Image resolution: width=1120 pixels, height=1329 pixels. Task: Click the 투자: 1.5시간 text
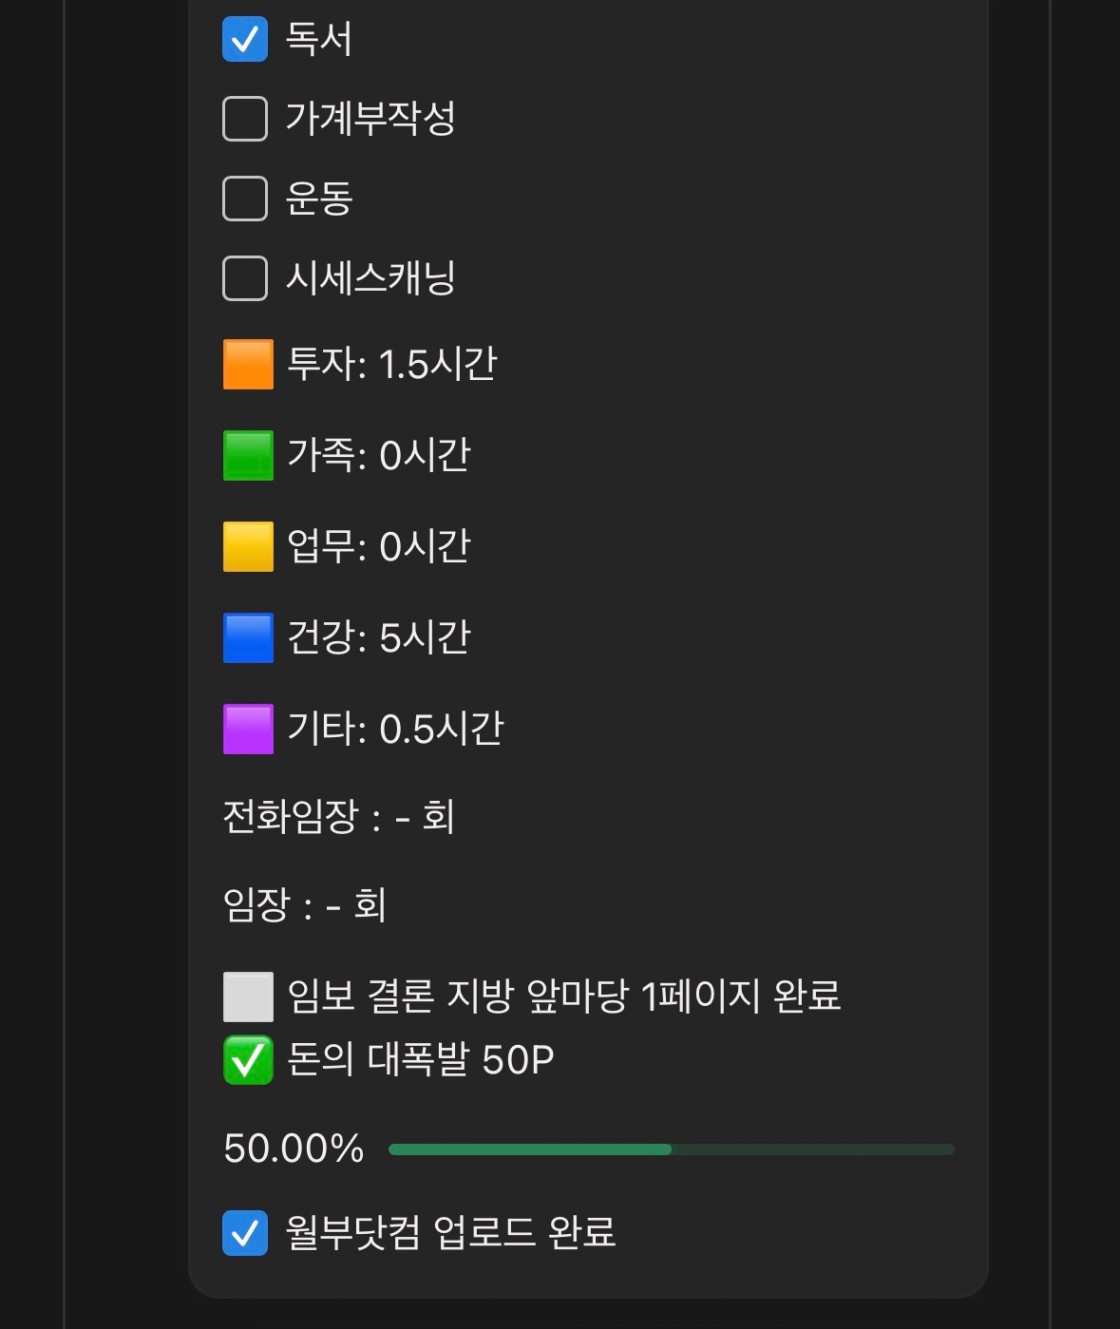coord(391,364)
